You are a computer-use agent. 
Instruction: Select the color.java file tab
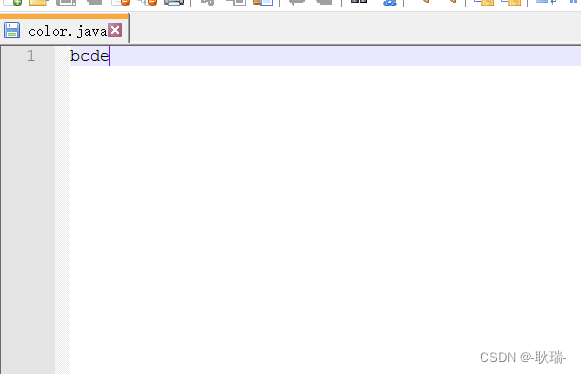point(64,30)
